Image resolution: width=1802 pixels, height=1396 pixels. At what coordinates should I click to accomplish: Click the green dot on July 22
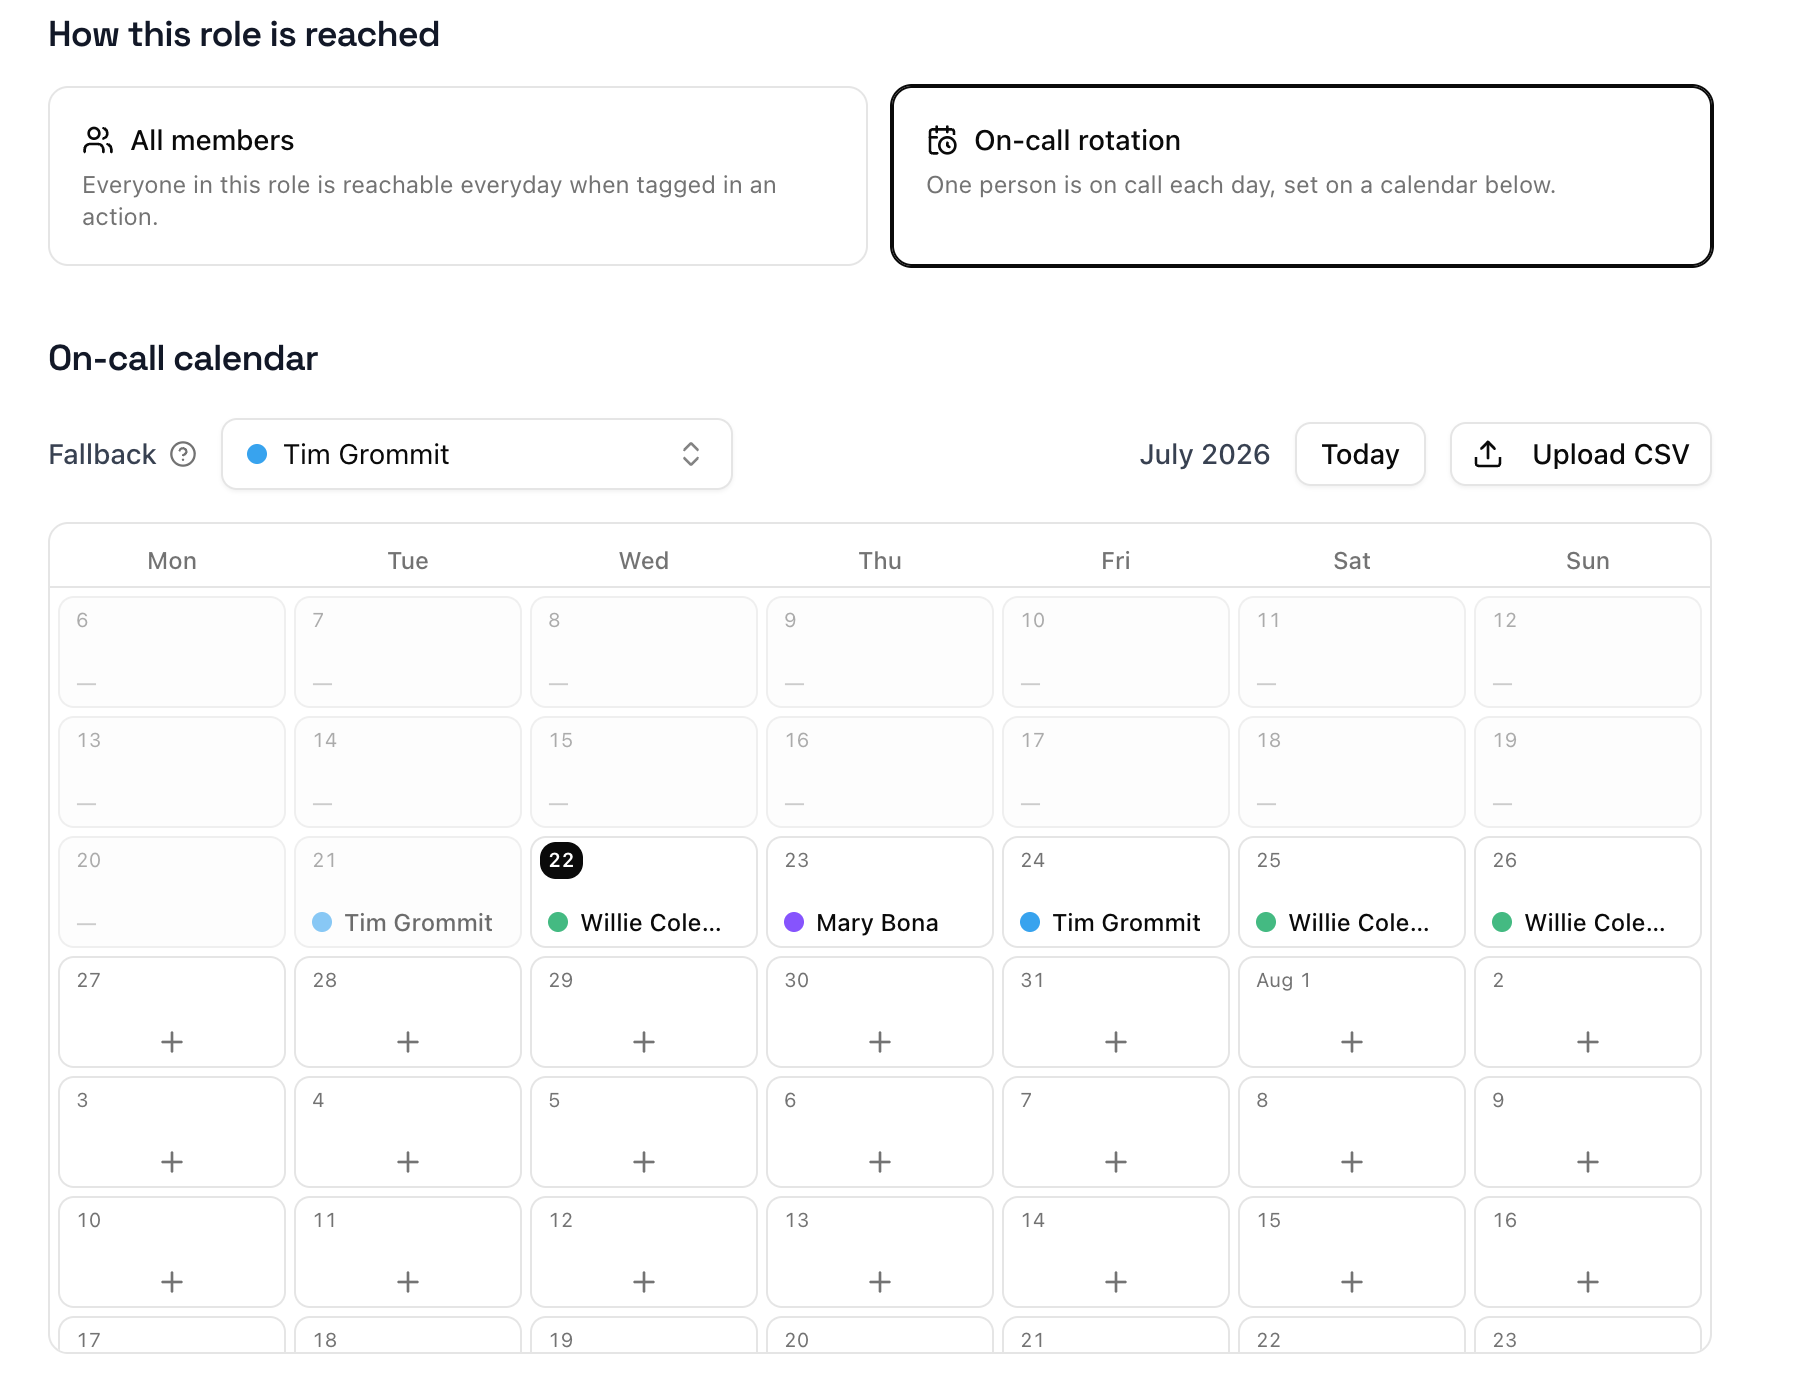(558, 922)
